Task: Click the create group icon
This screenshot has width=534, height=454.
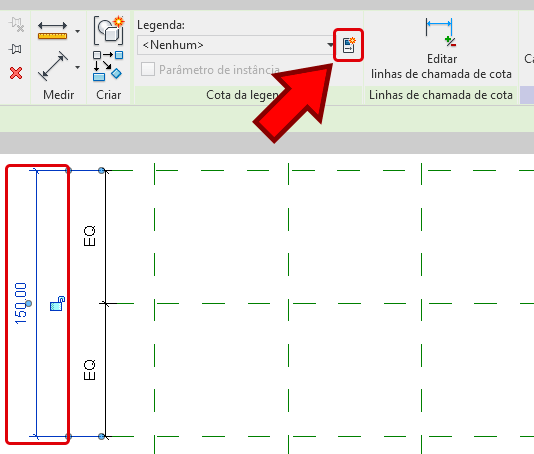Action: (x=109, y=30)
